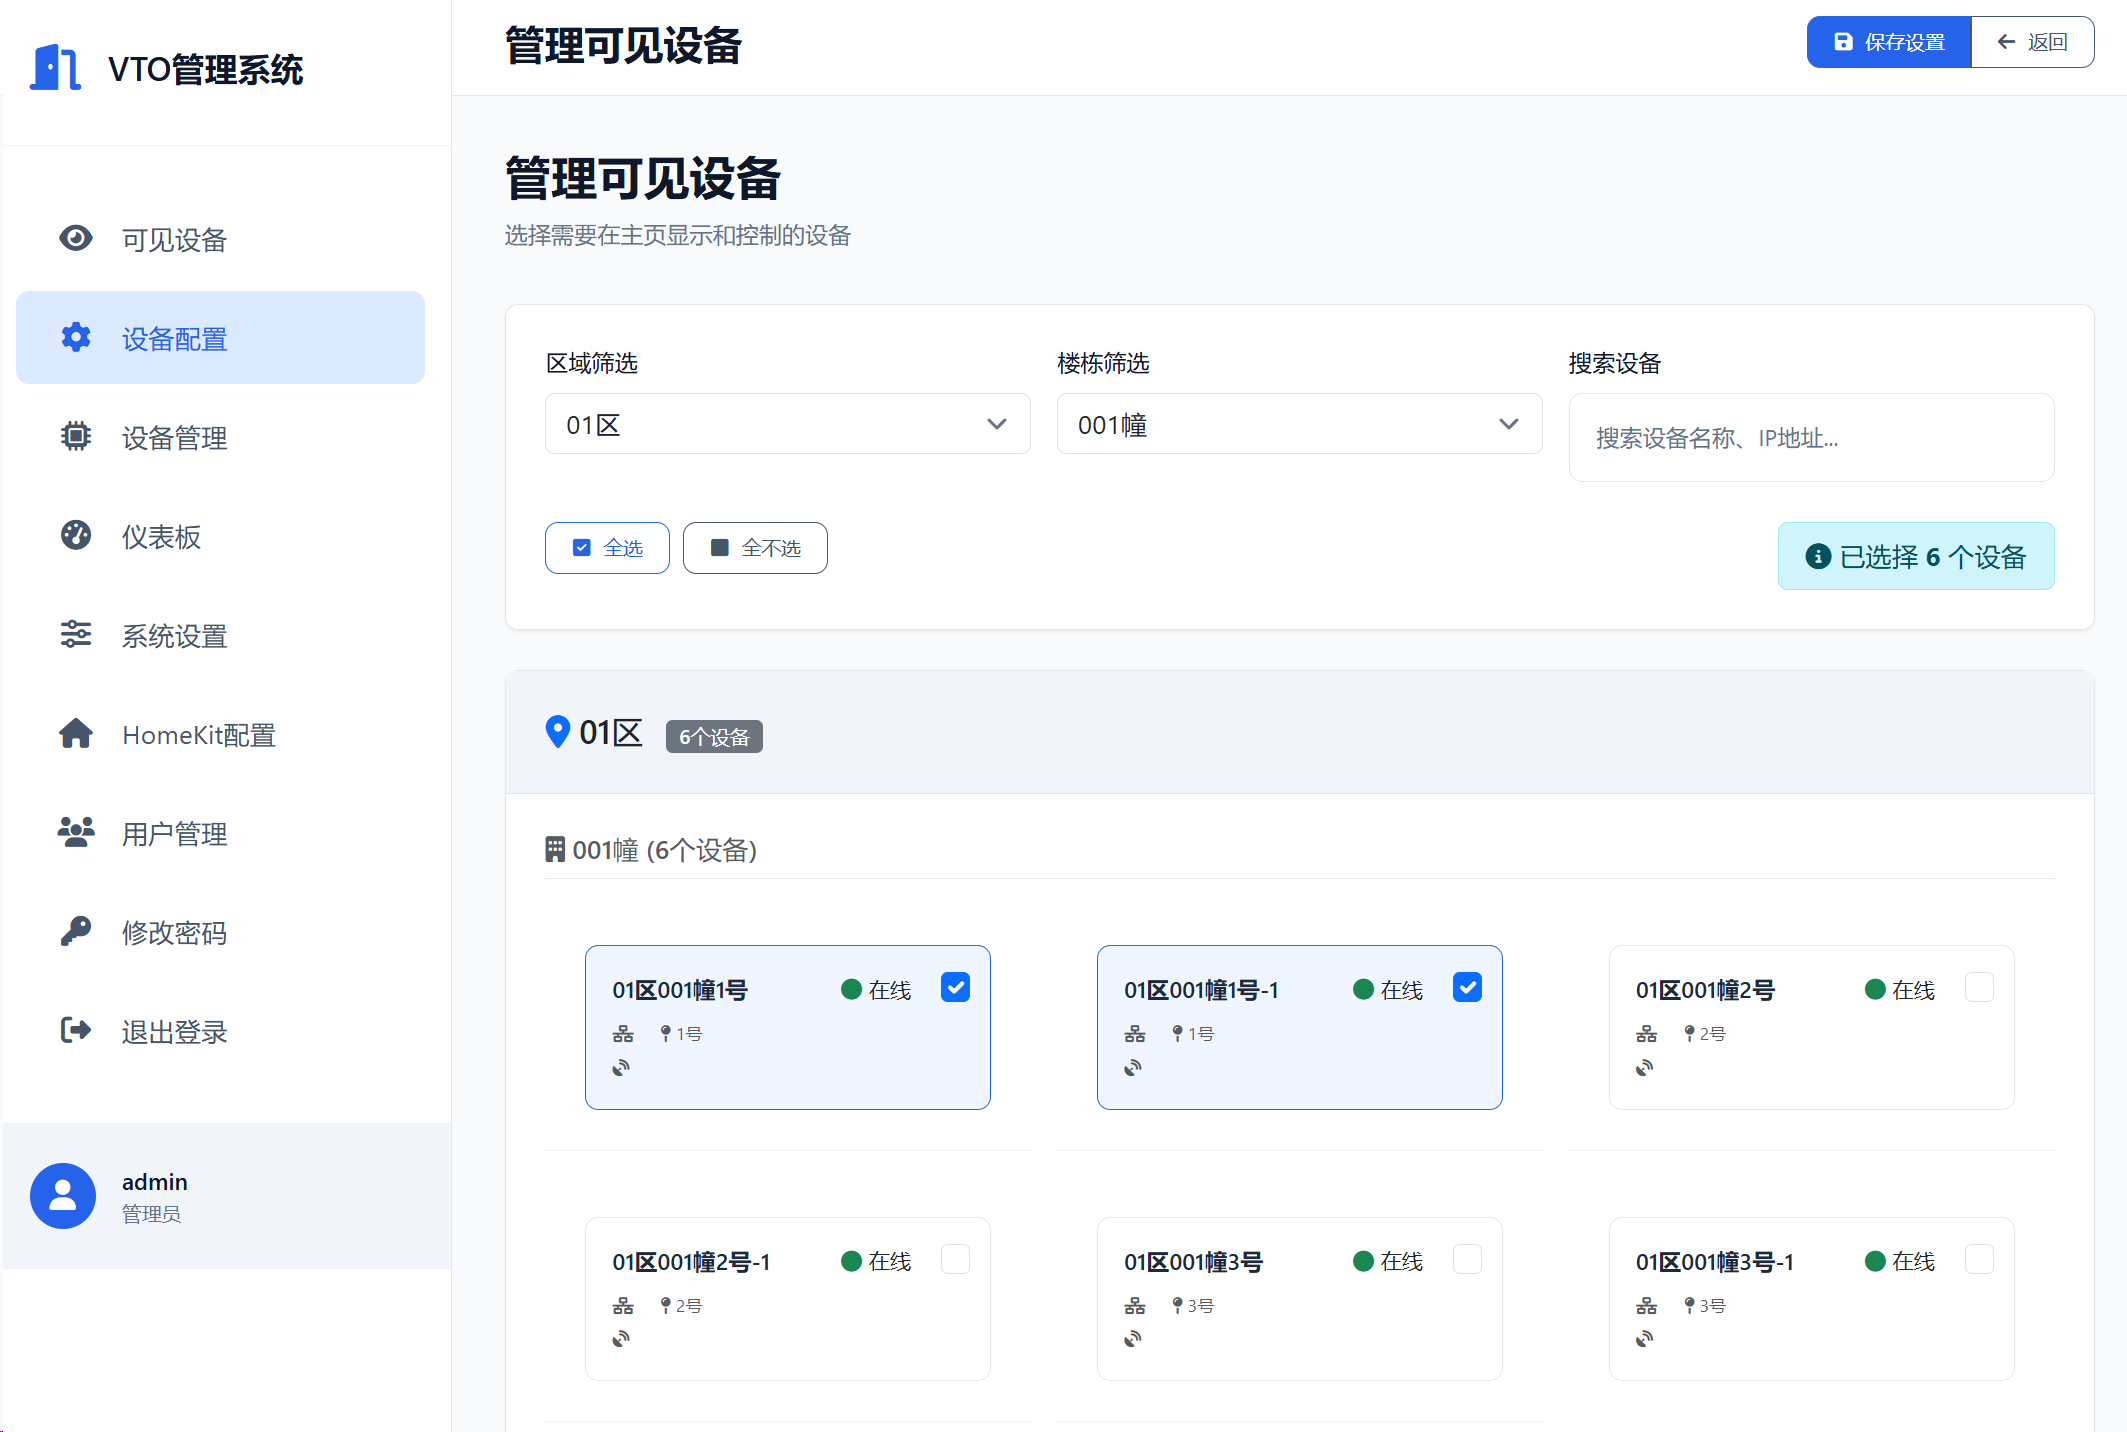Screen dimensions: 2127x1432
Task: Enable the 01区001幢3号-1 device checkbox
Action: coord(1979,1259)
